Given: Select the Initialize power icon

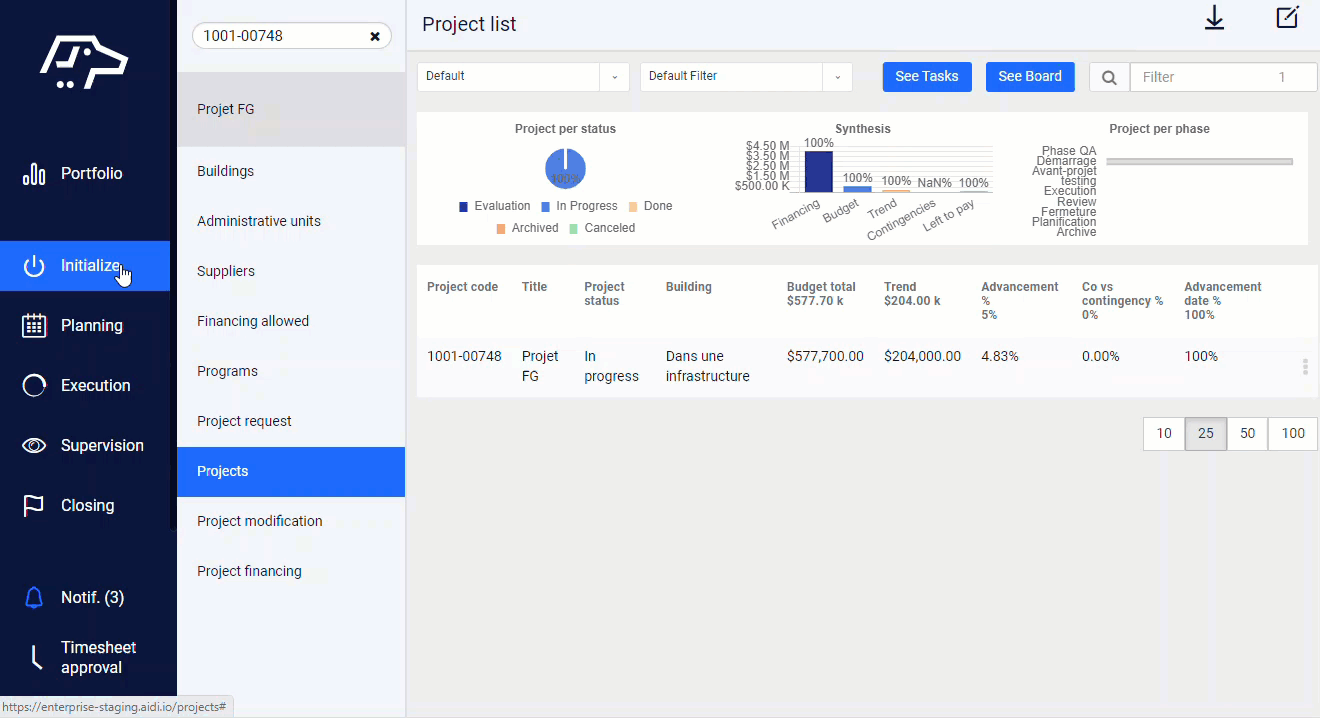Looking at the screenshot, I should [x=33, y=265].
